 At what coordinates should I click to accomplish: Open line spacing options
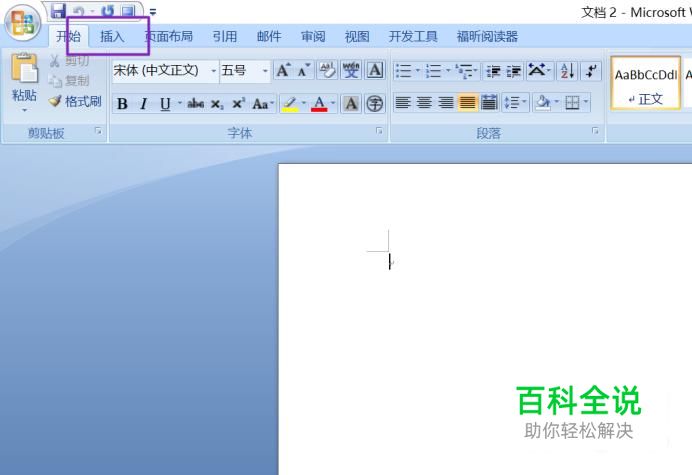pyautogui.click(x=512, y=102)
